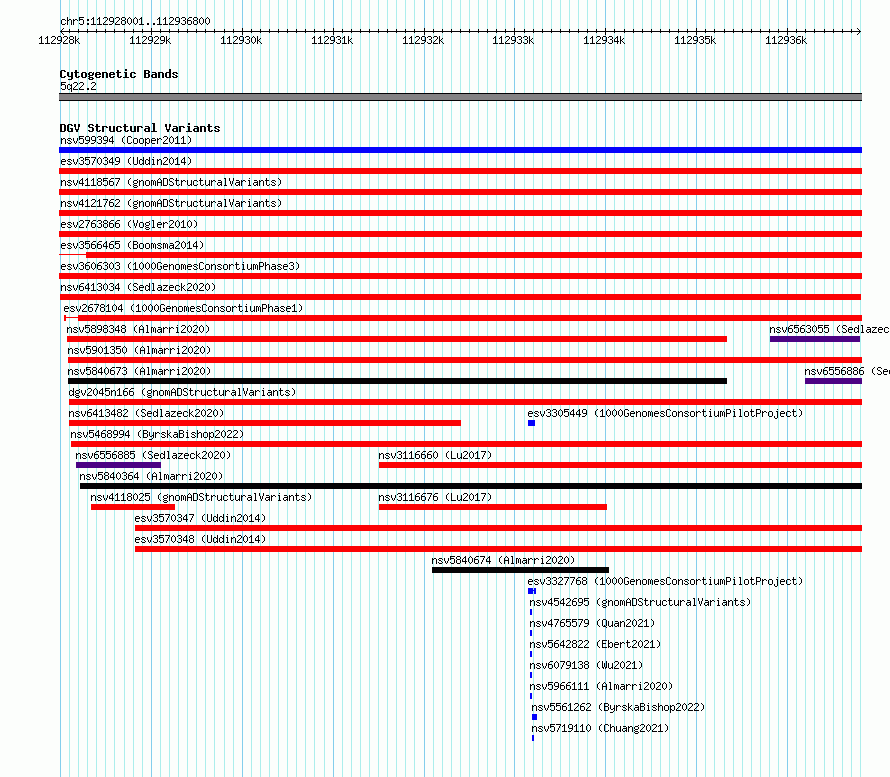This screenshot has height=777, width=890.
Task: Open esv3570348 (Uddin2014) label
Action: tap(200, 539)
